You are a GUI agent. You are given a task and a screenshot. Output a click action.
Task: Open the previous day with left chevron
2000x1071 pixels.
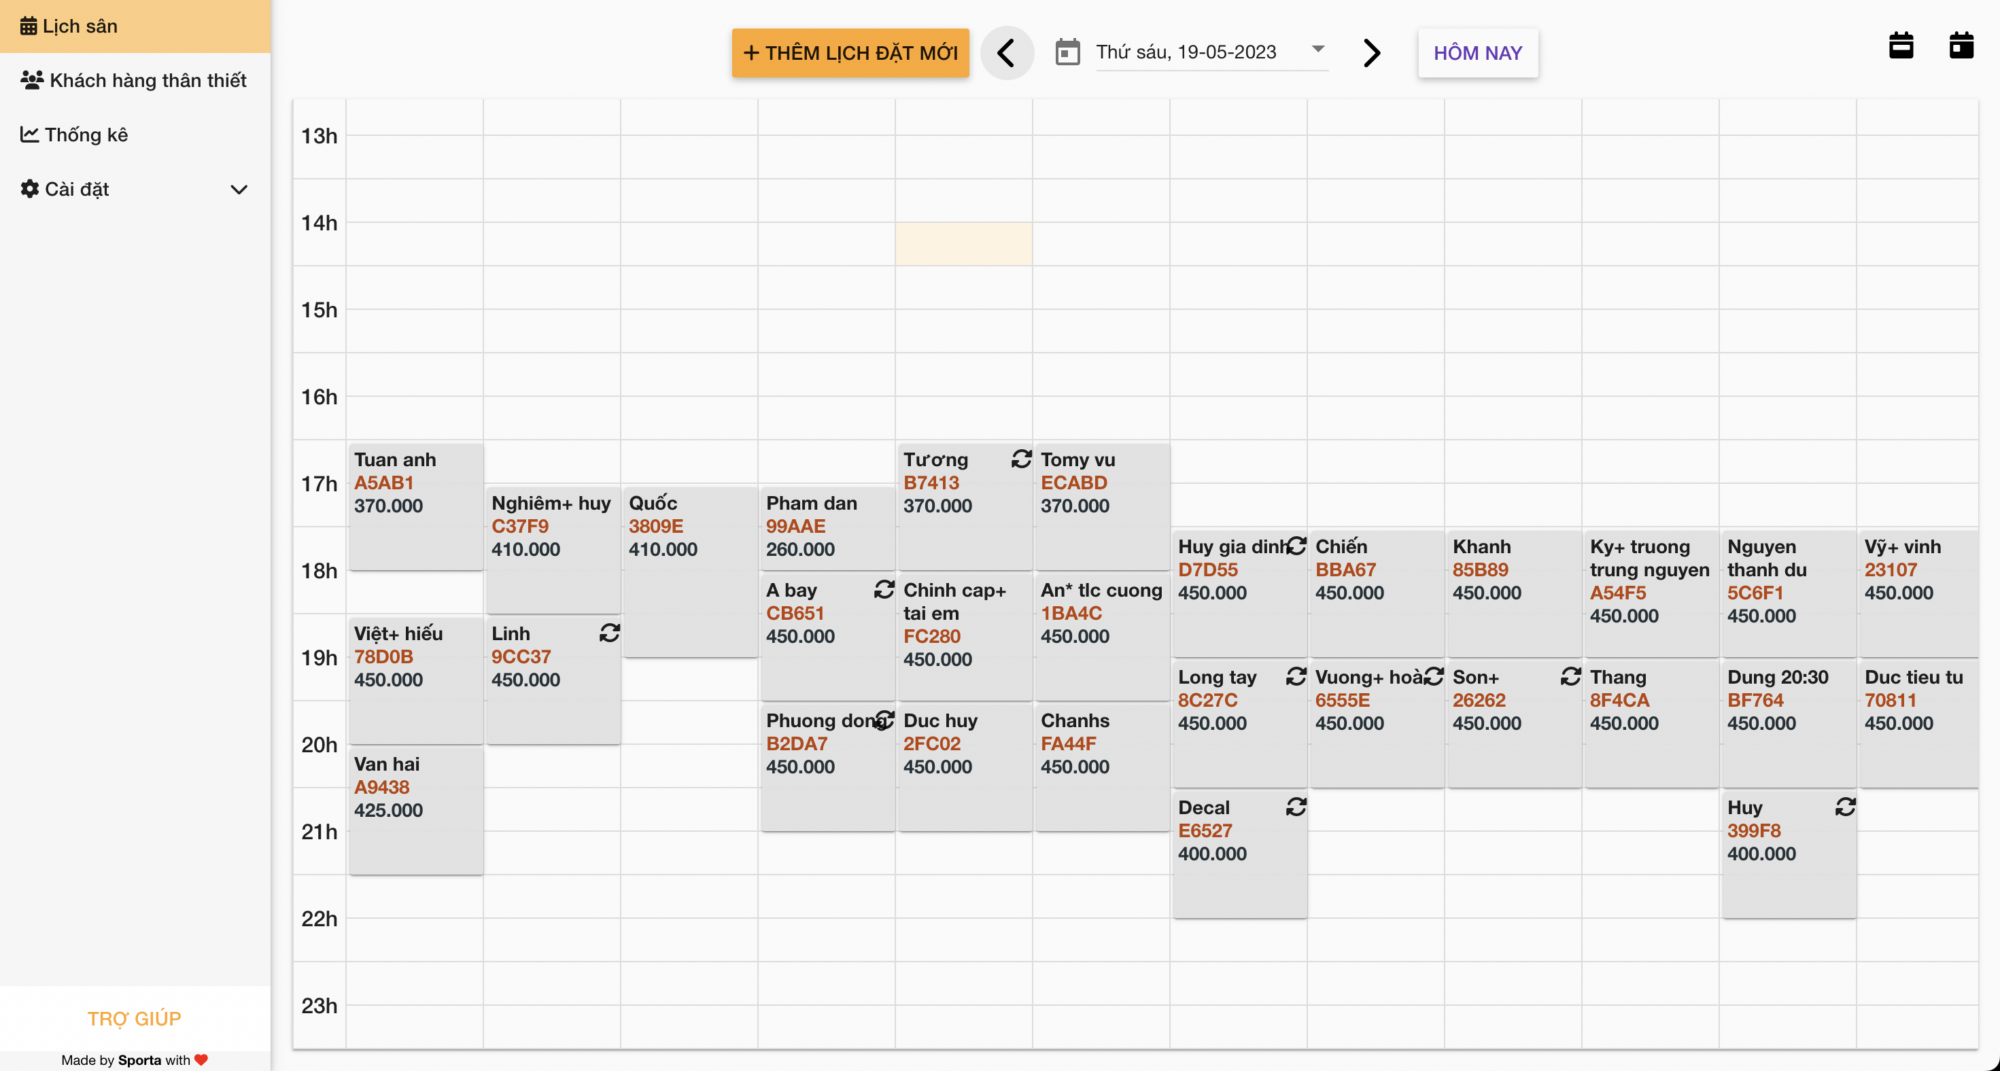(1006, 53)
